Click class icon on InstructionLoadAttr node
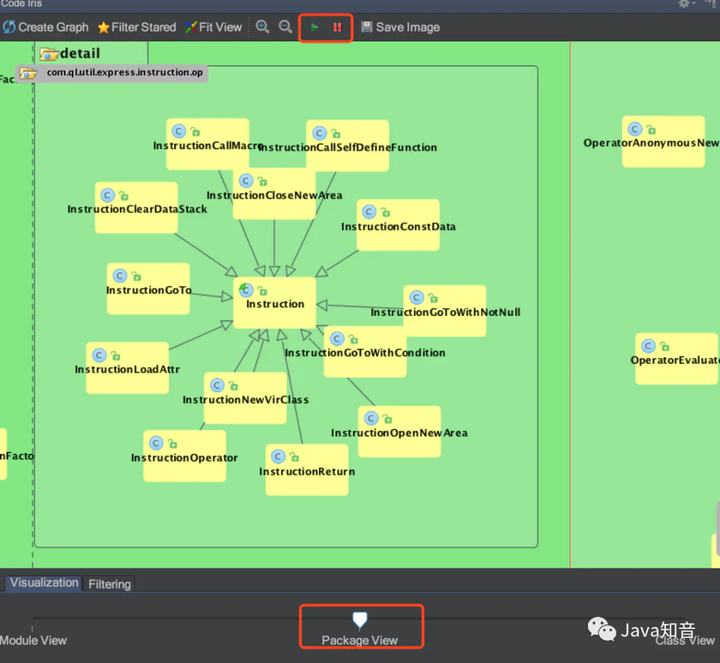This screenshot has width=720, height=663. coord(99,355)
